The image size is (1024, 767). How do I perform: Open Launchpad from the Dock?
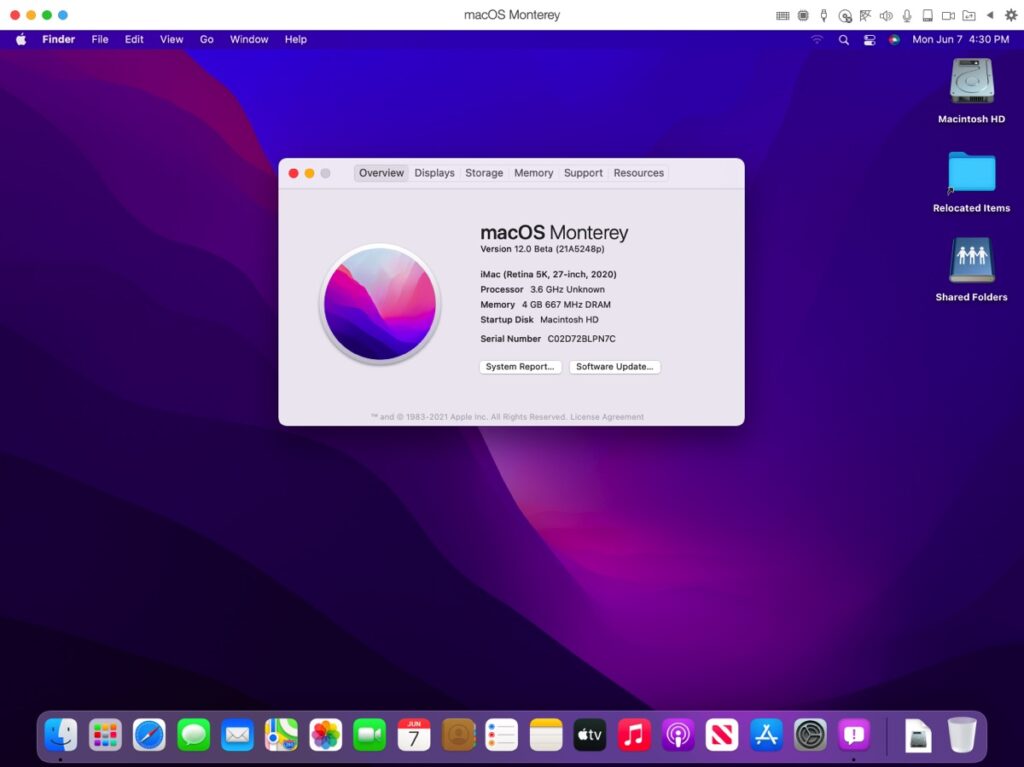(x=105, y=735)
